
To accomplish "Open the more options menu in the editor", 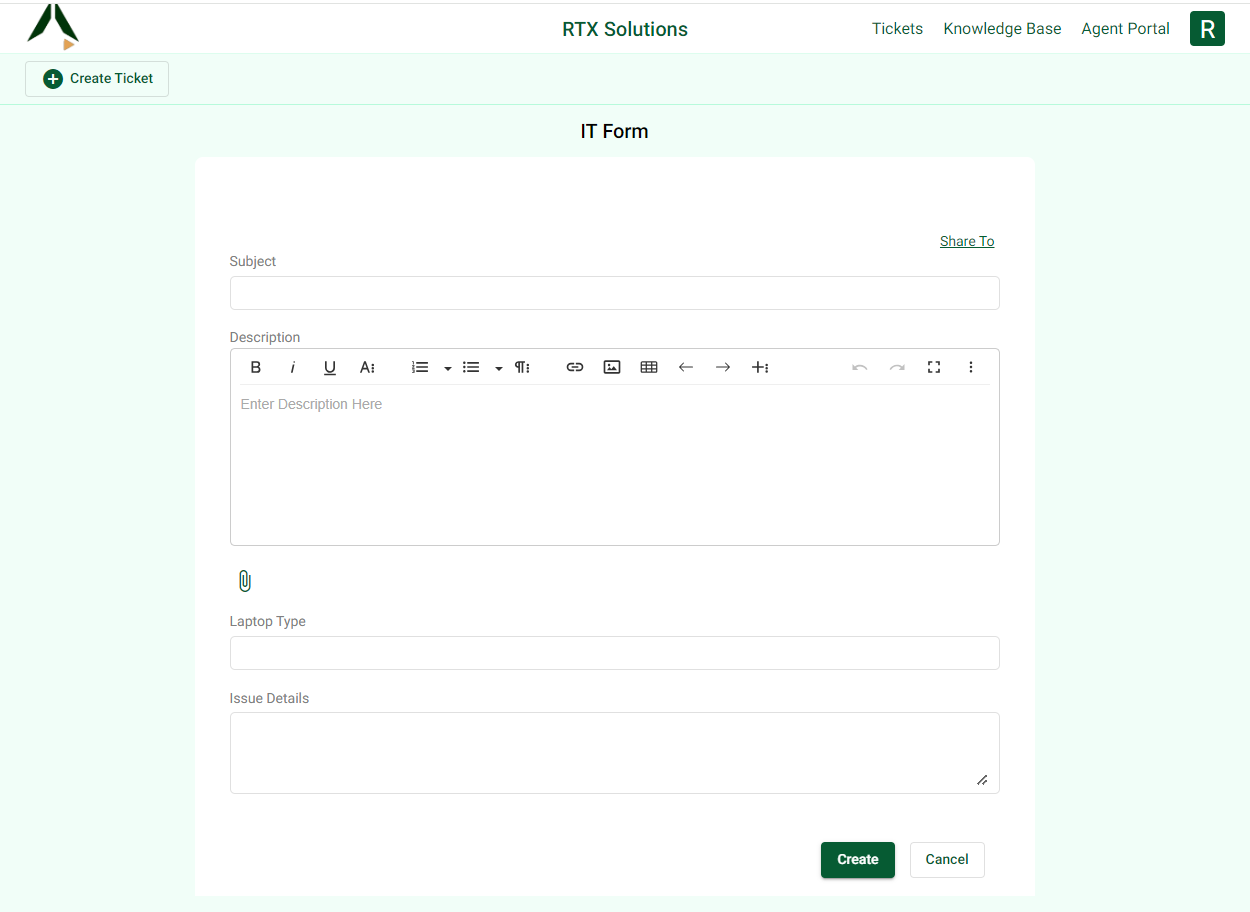I will [970, 367].
